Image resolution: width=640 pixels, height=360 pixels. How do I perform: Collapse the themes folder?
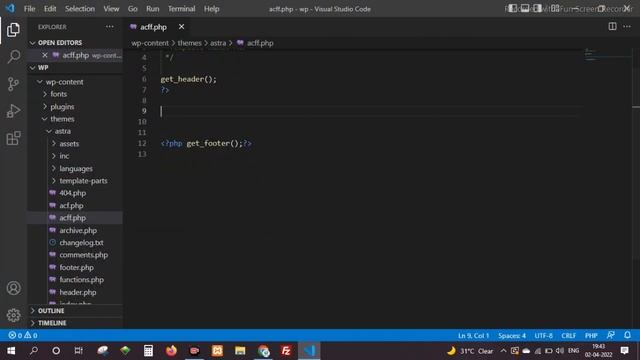pyautogui.click(x=44, y=119)
